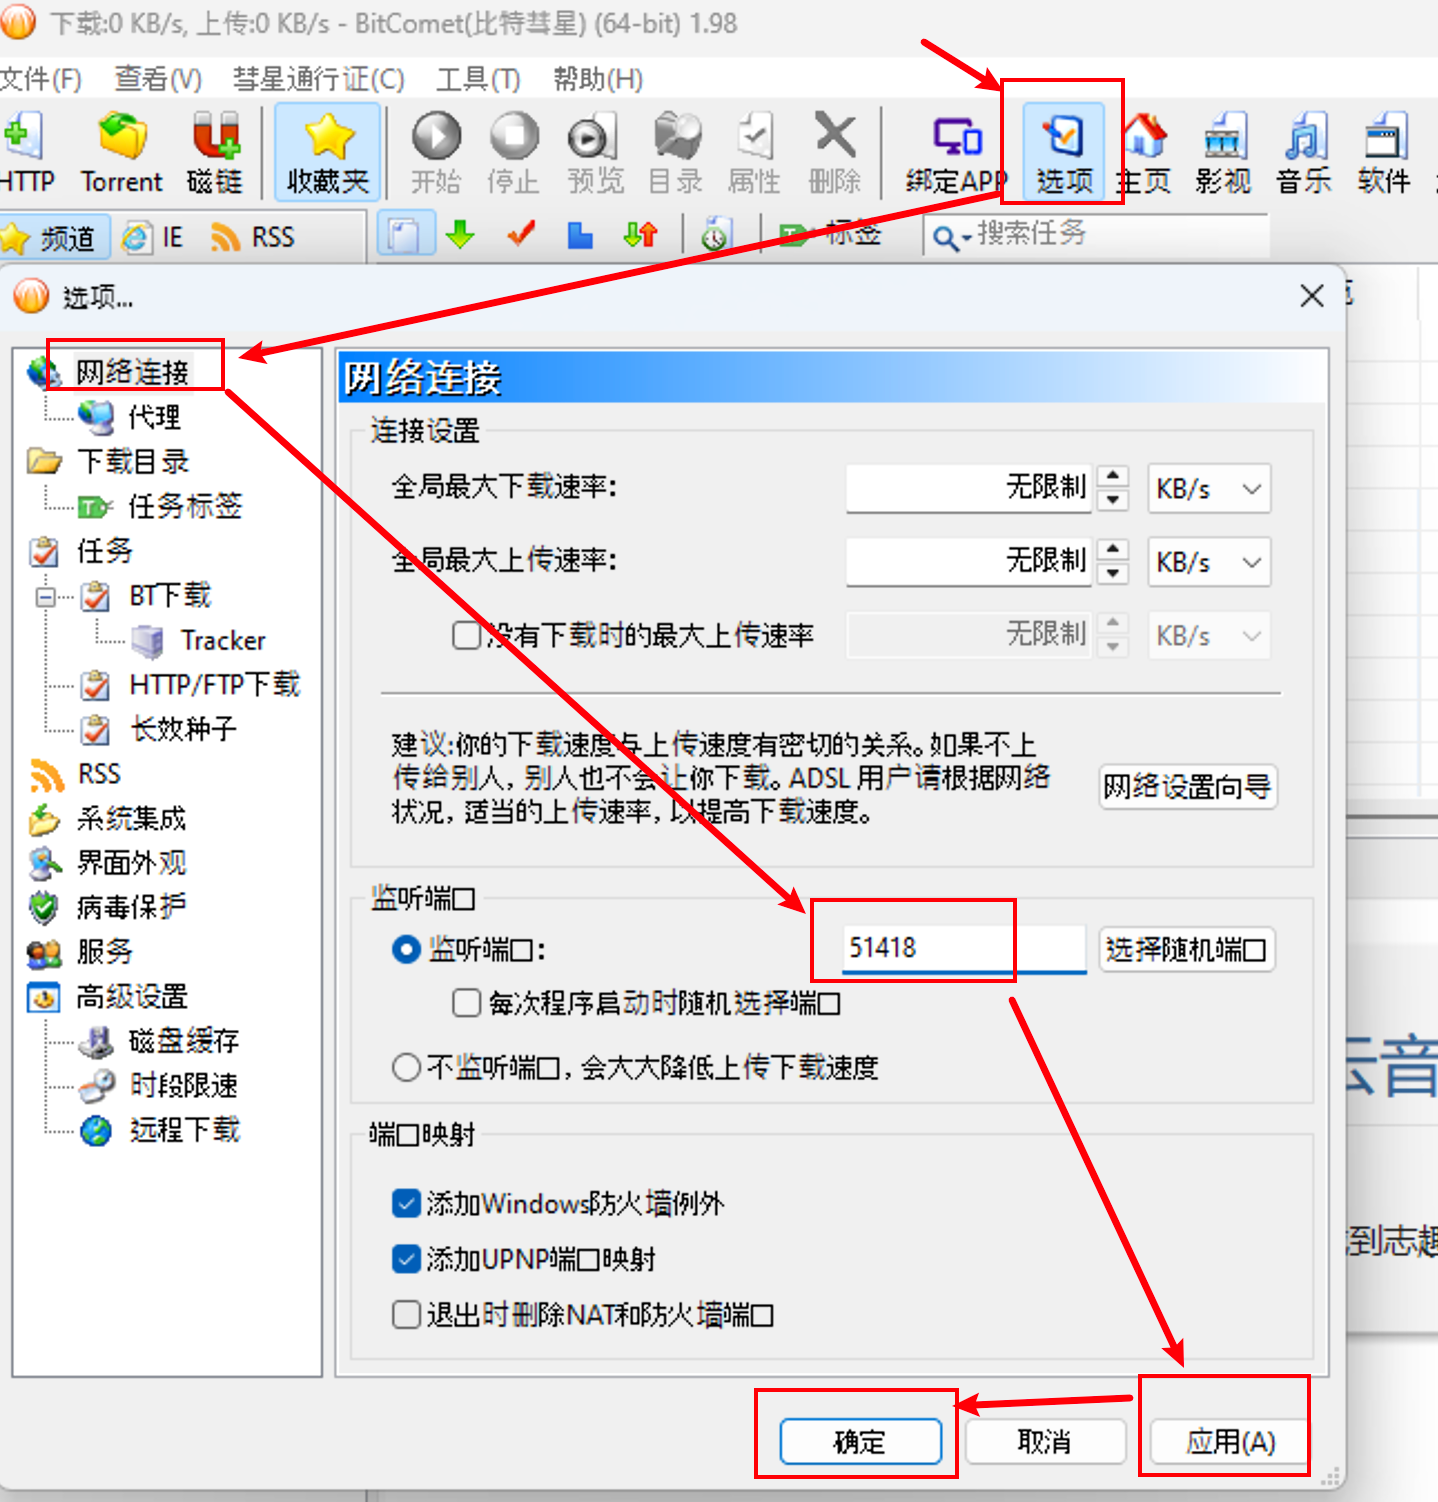Click the 预览 preview icon
The height and width of the screenshot is (1502, 1438).
[x=595, y=153]
